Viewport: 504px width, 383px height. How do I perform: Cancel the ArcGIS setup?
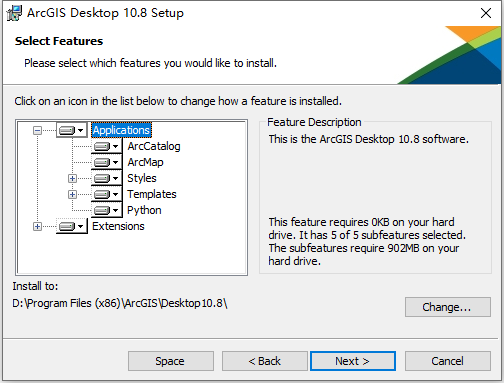click(x=448, y=361)
